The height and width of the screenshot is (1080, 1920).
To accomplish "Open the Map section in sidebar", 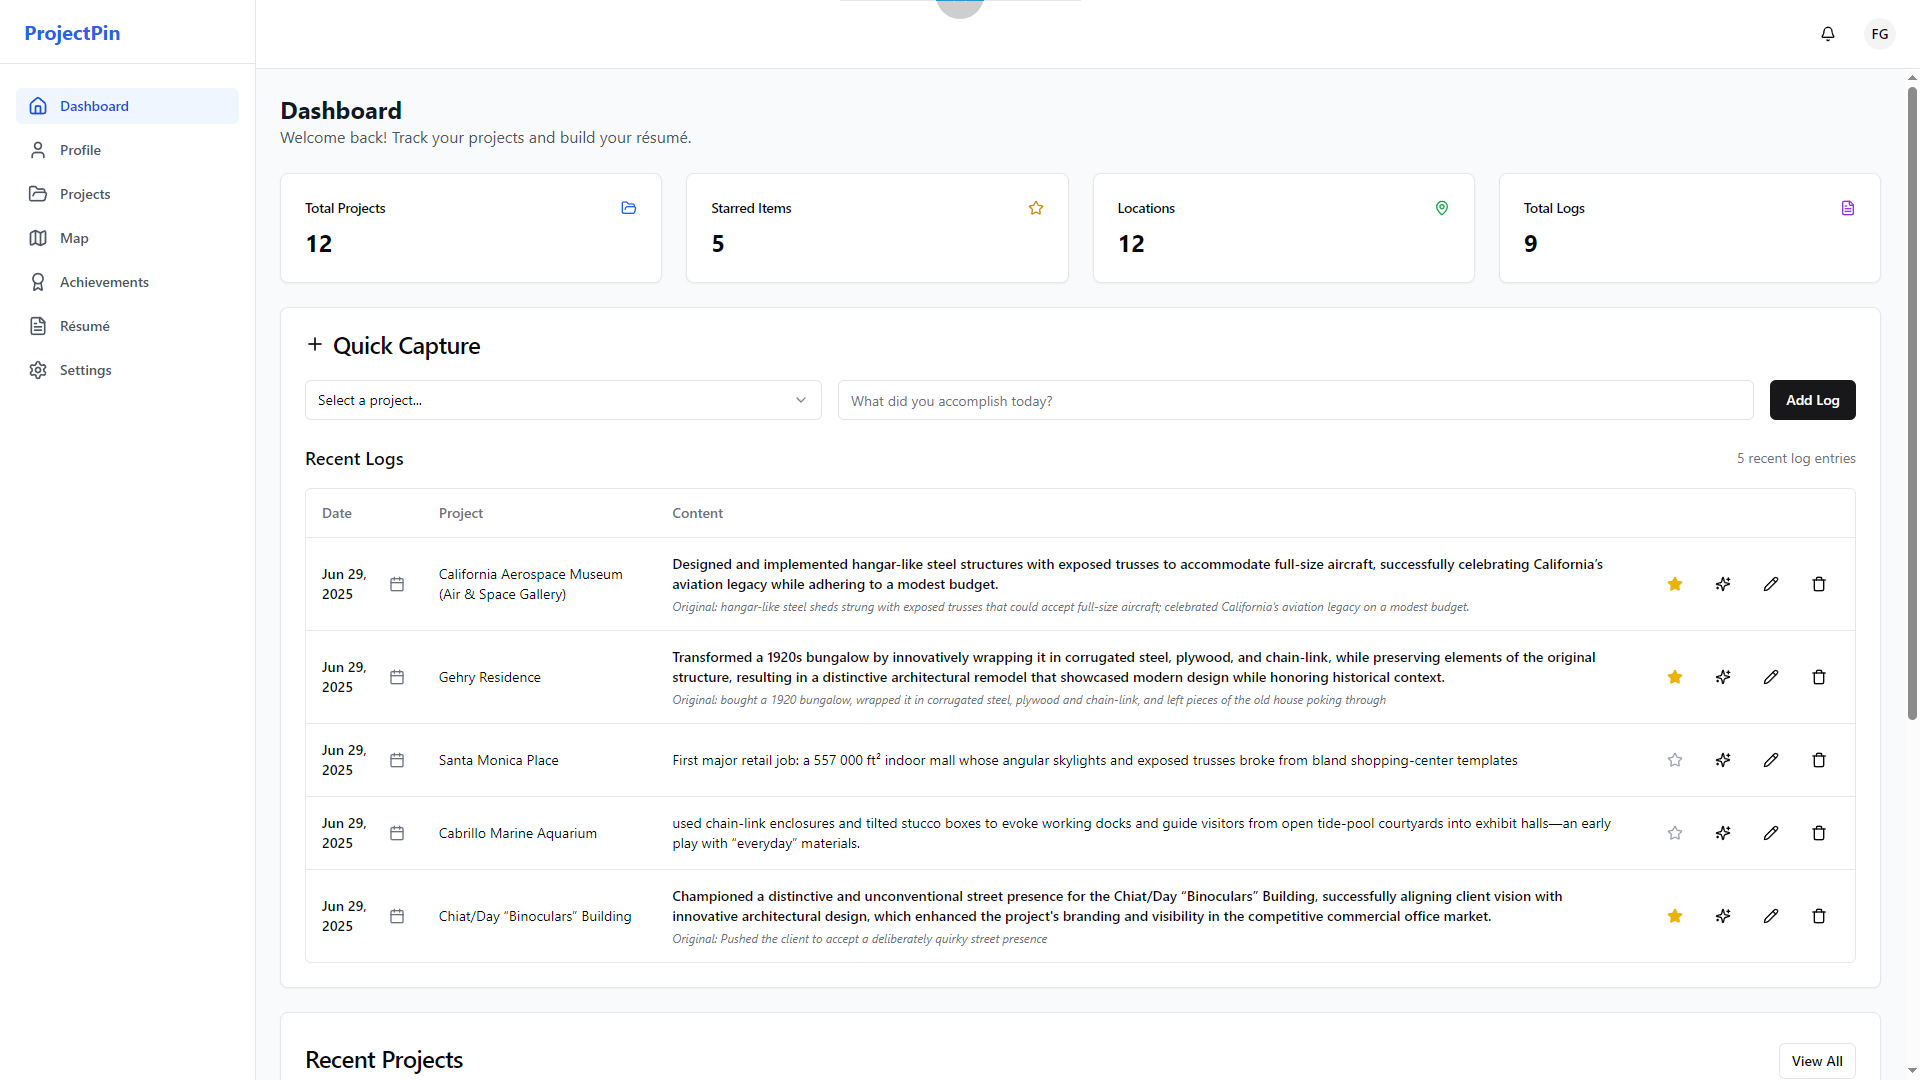I will [74, 238].
